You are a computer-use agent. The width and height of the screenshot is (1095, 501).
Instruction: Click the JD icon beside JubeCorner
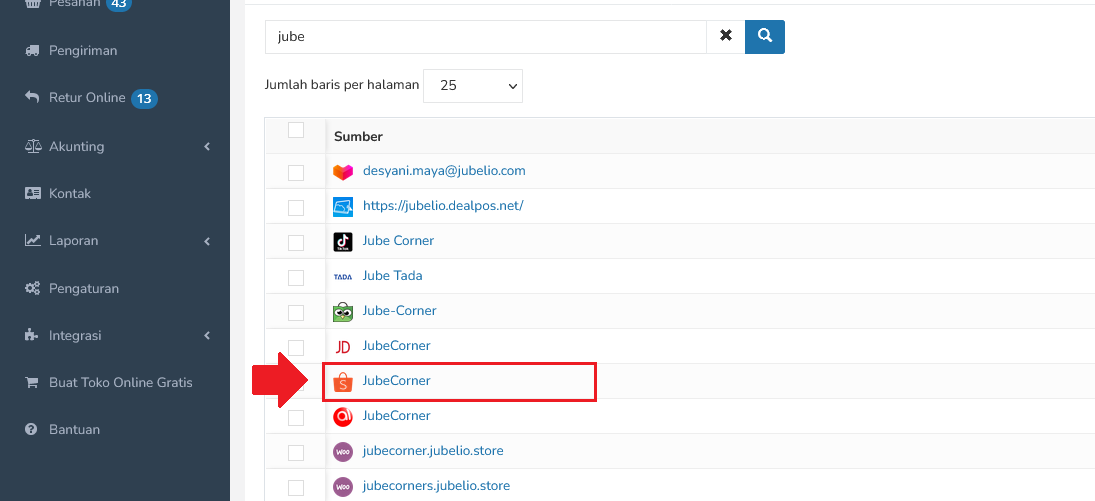(343, 347)
